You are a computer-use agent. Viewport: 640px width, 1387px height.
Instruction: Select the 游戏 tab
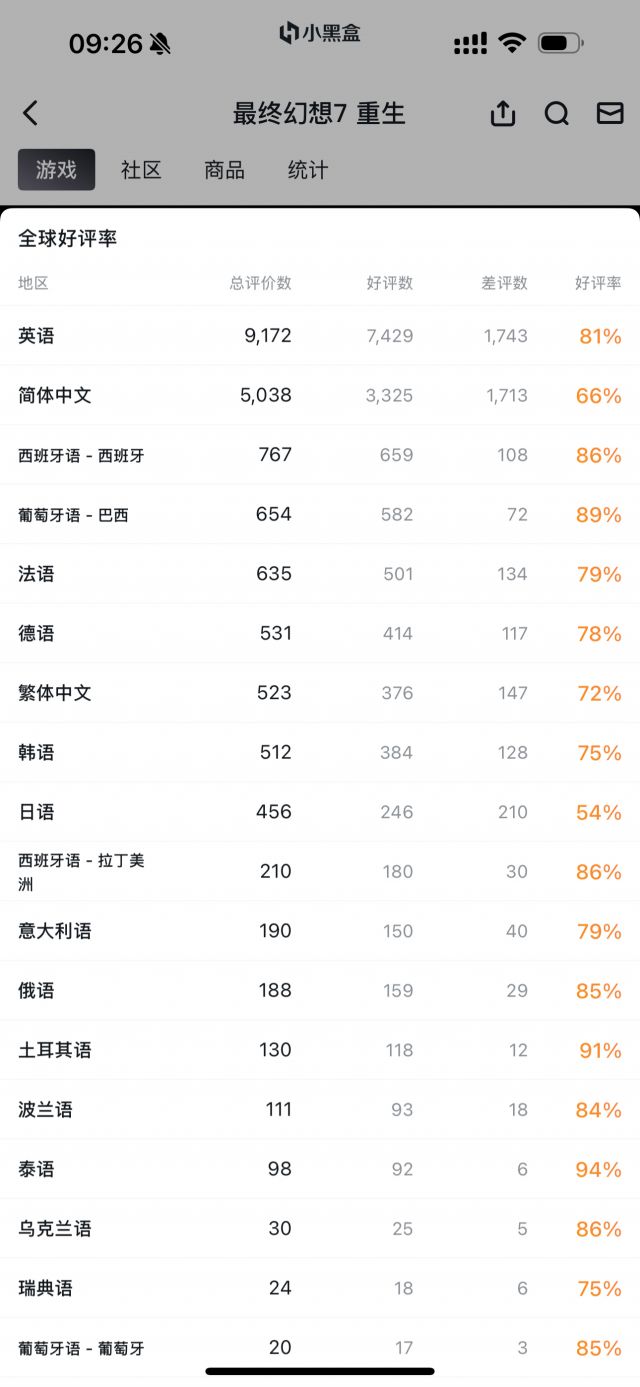point(56,170)
